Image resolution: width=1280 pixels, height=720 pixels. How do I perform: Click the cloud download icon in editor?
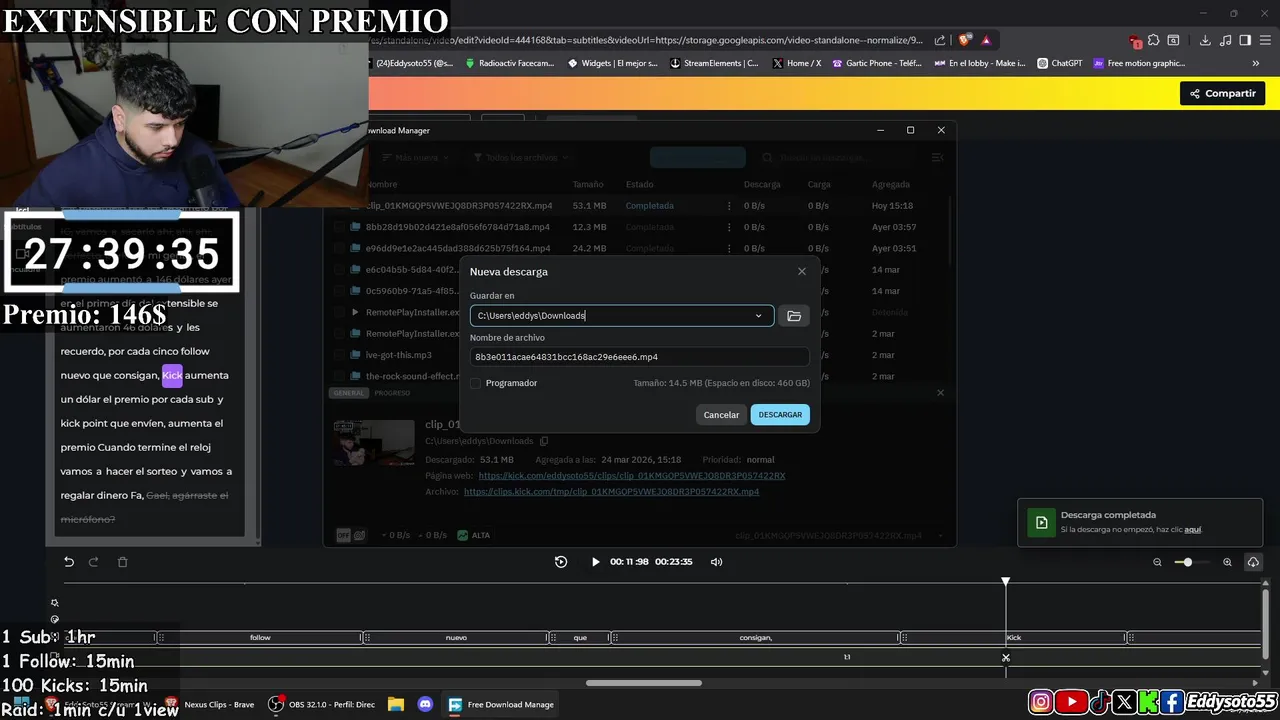1253,562
